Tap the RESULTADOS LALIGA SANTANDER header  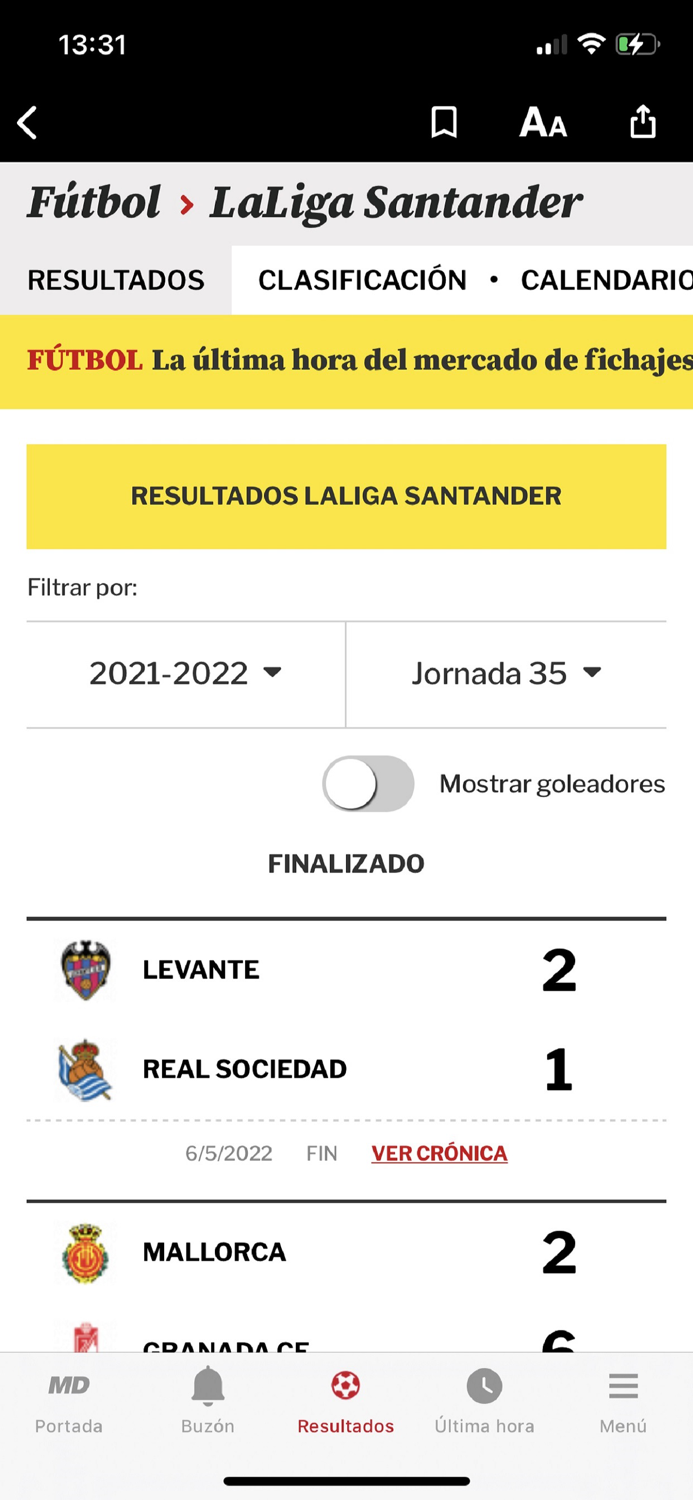tap(346, 496)
